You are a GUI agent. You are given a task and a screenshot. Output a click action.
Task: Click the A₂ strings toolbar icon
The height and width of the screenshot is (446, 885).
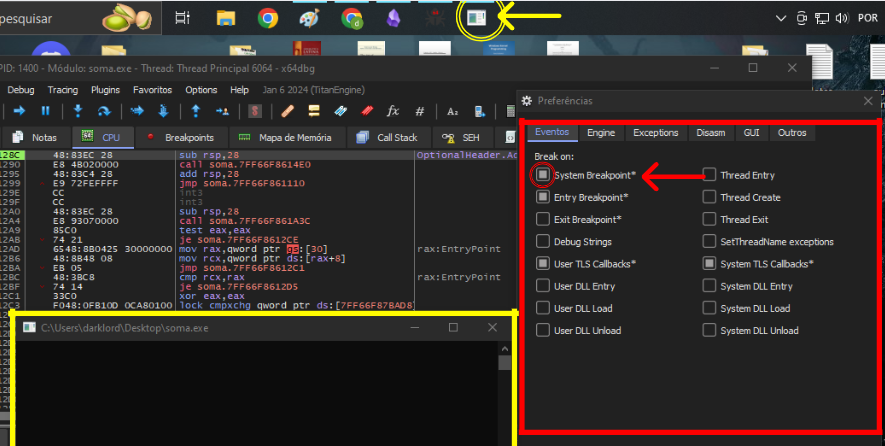[452, 111]
